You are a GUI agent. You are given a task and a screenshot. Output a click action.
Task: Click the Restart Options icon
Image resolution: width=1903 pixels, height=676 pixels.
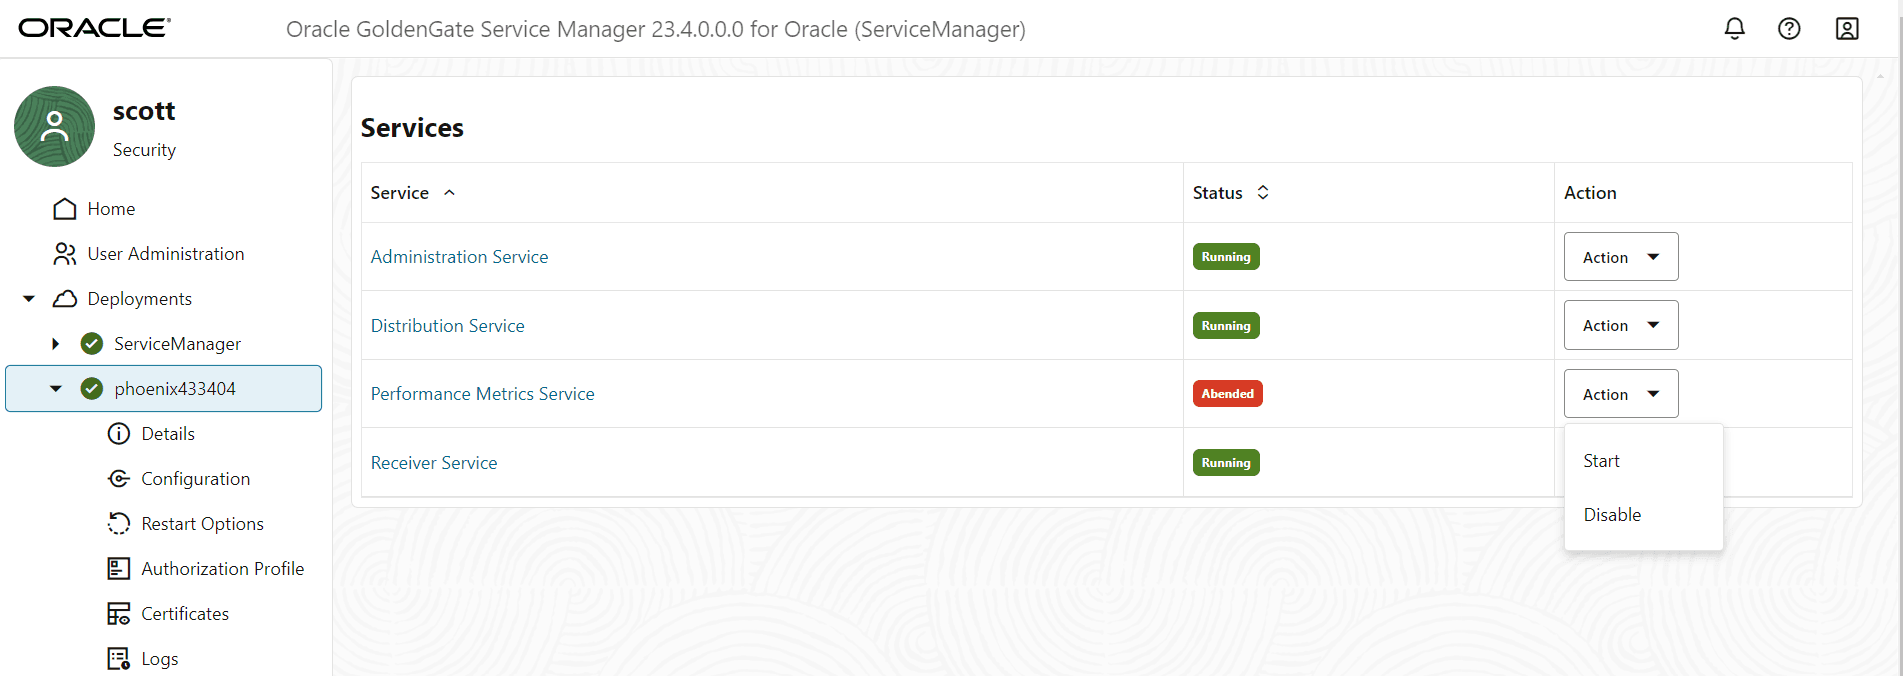(x=119, y=524)
